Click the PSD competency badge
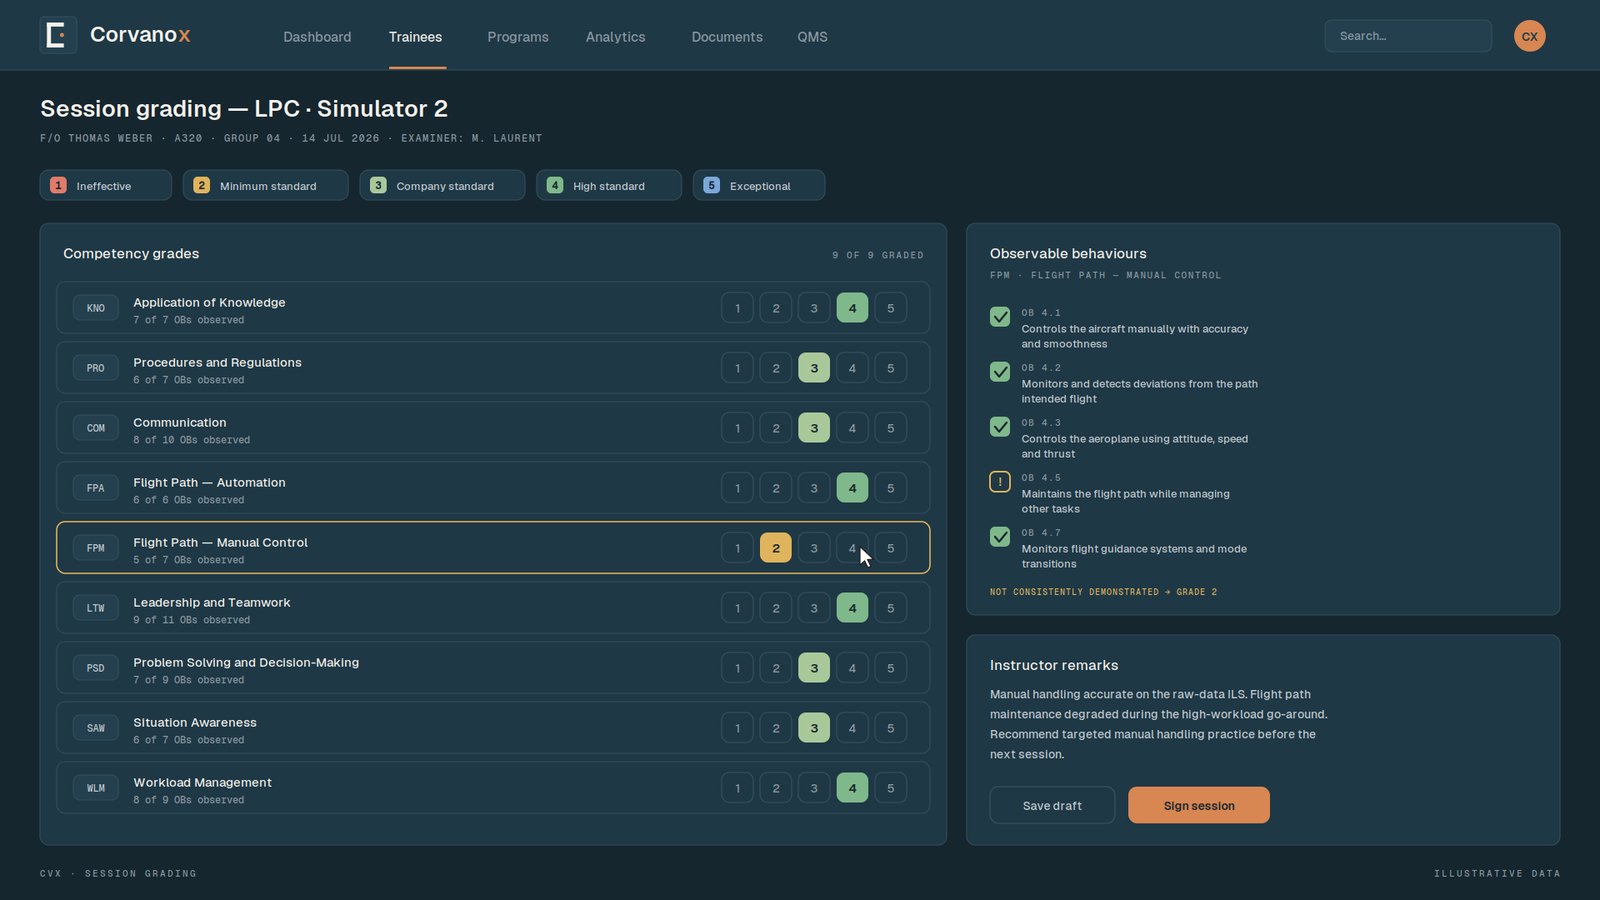The height and width of the screenshot is (900, 1600). coord(96,668)
